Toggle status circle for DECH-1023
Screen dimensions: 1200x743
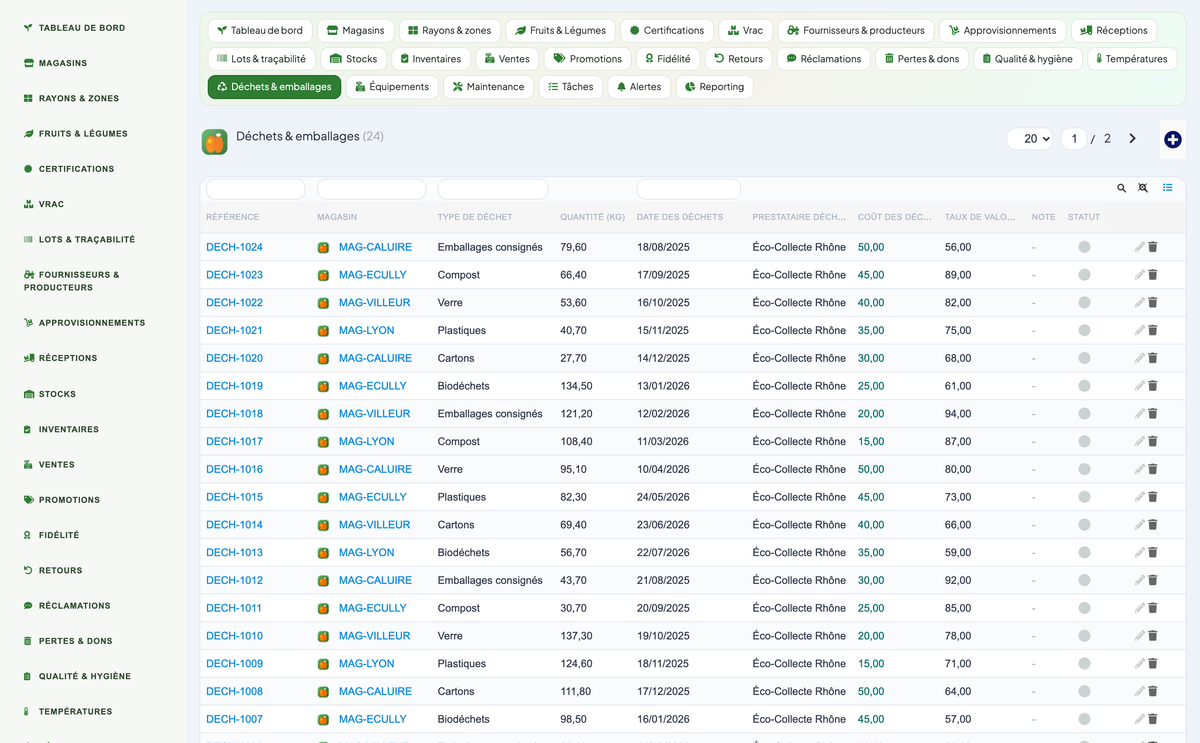coord(1084,275)
